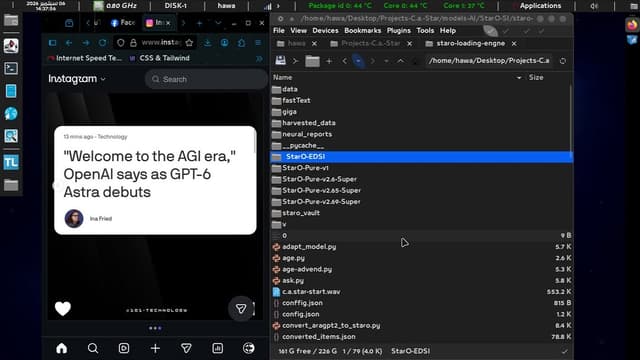Screen dimensions: 640x360
Task: Show more bookmarks with double chevron
Action: [259, 58]
